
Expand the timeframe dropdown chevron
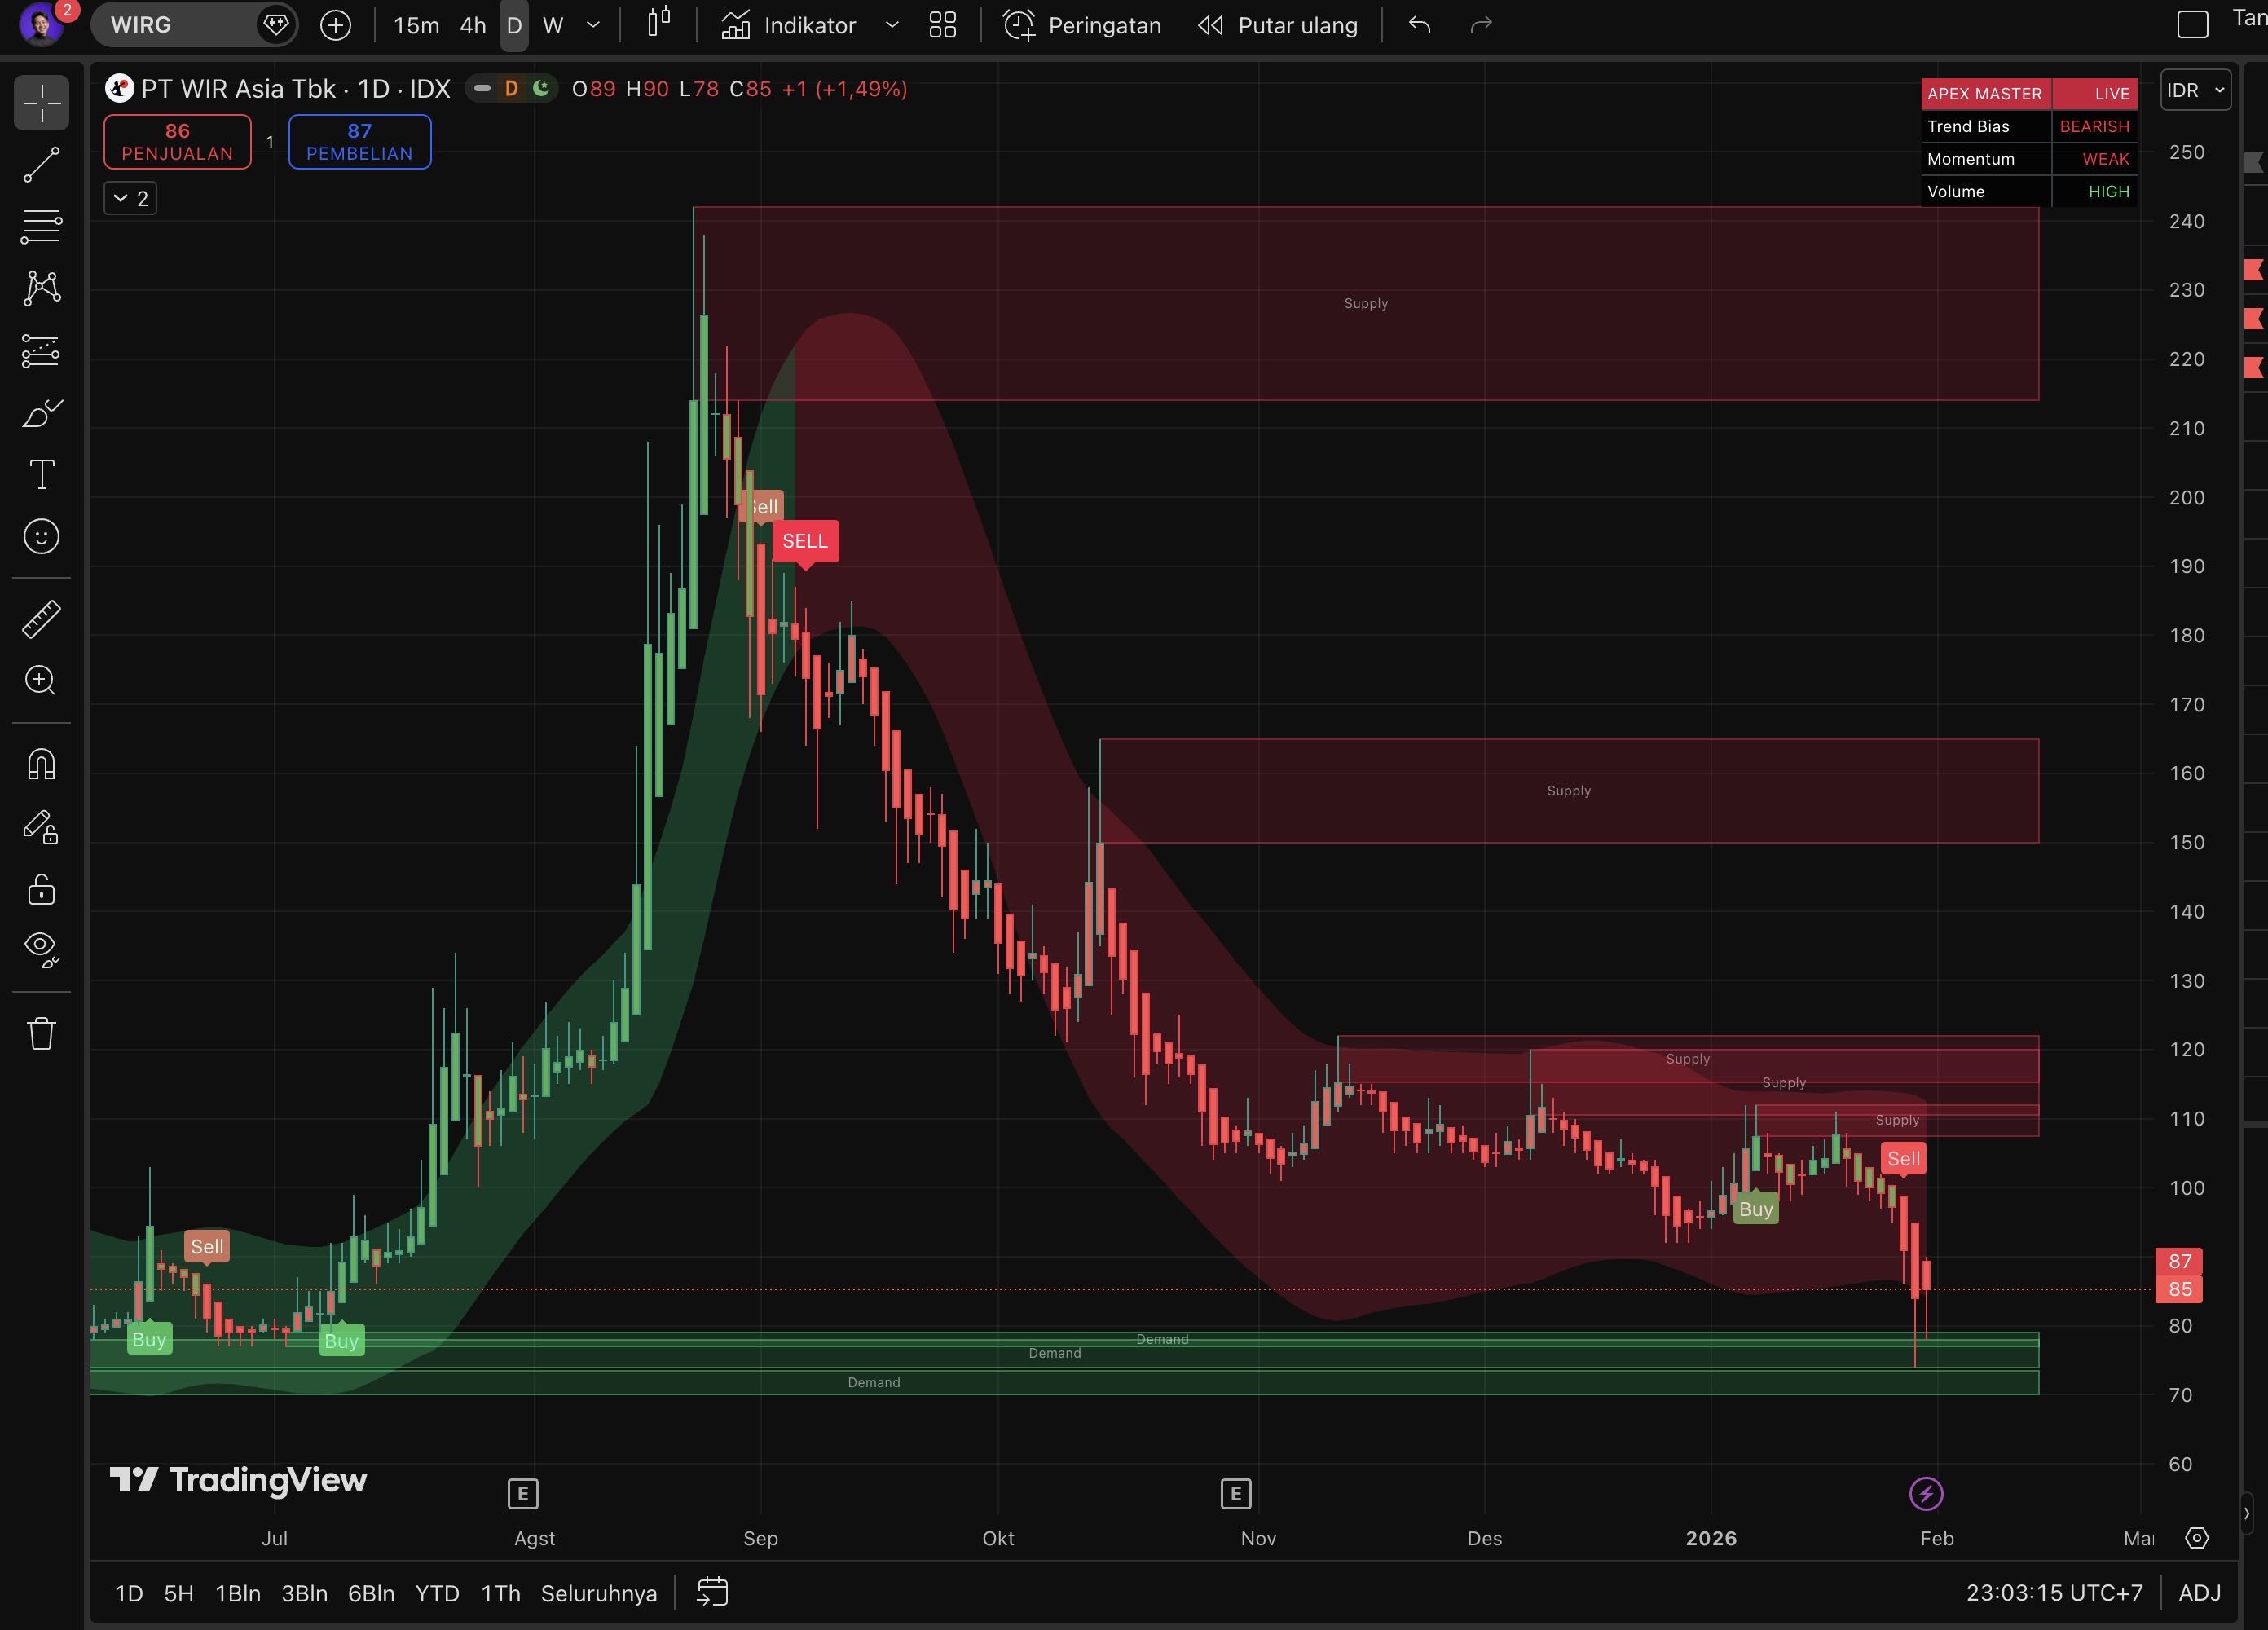coord(593,25)
